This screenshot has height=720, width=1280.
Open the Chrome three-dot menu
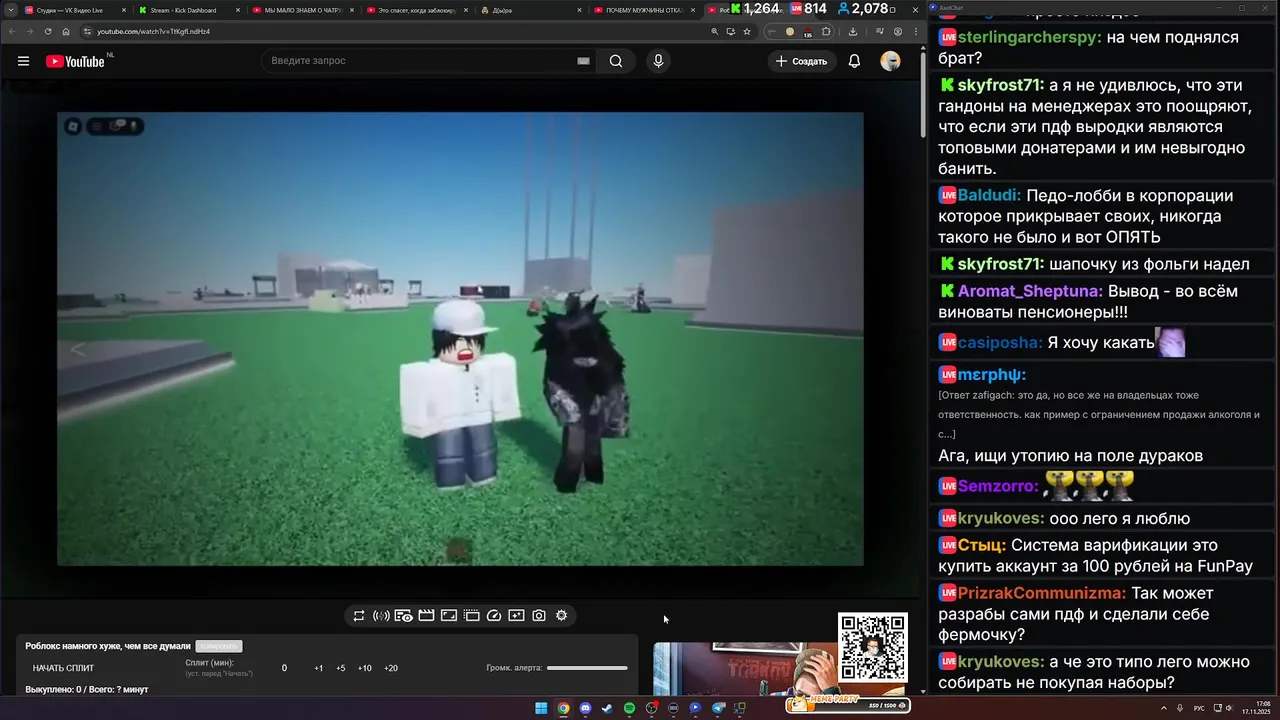click(916, 31)
